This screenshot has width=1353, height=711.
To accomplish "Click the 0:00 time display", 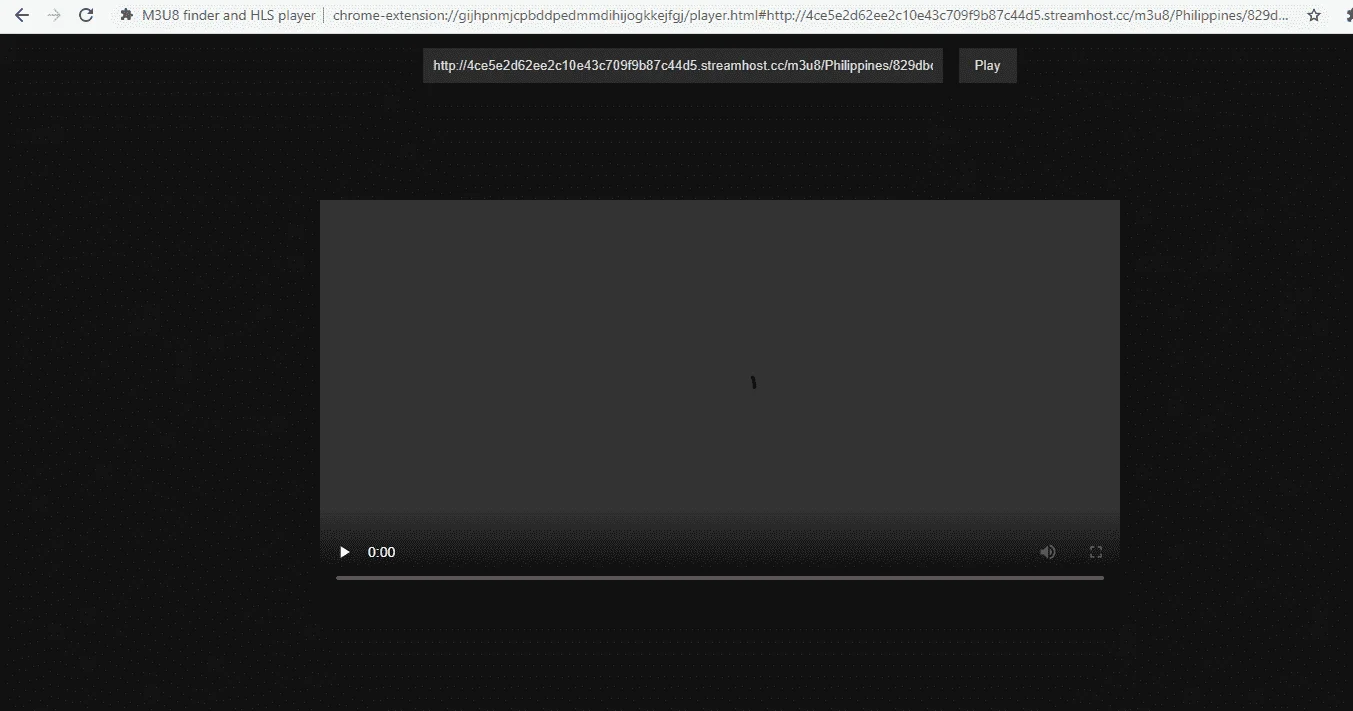I will click(382, 552).
